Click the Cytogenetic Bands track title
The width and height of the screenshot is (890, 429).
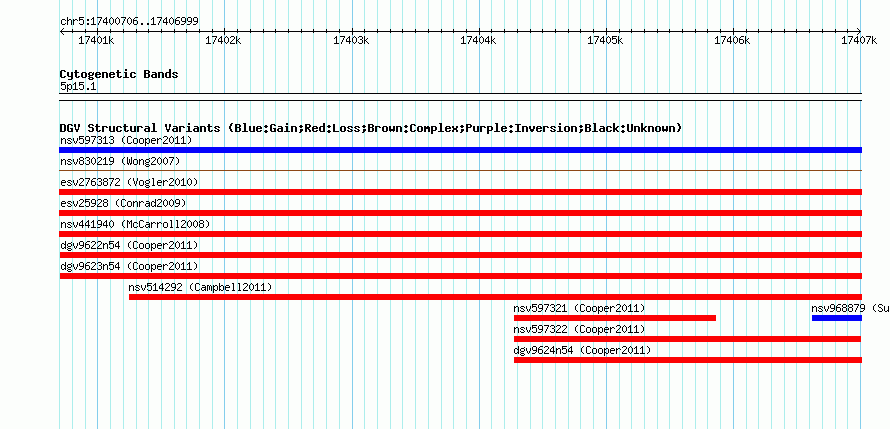click(119, 74)
